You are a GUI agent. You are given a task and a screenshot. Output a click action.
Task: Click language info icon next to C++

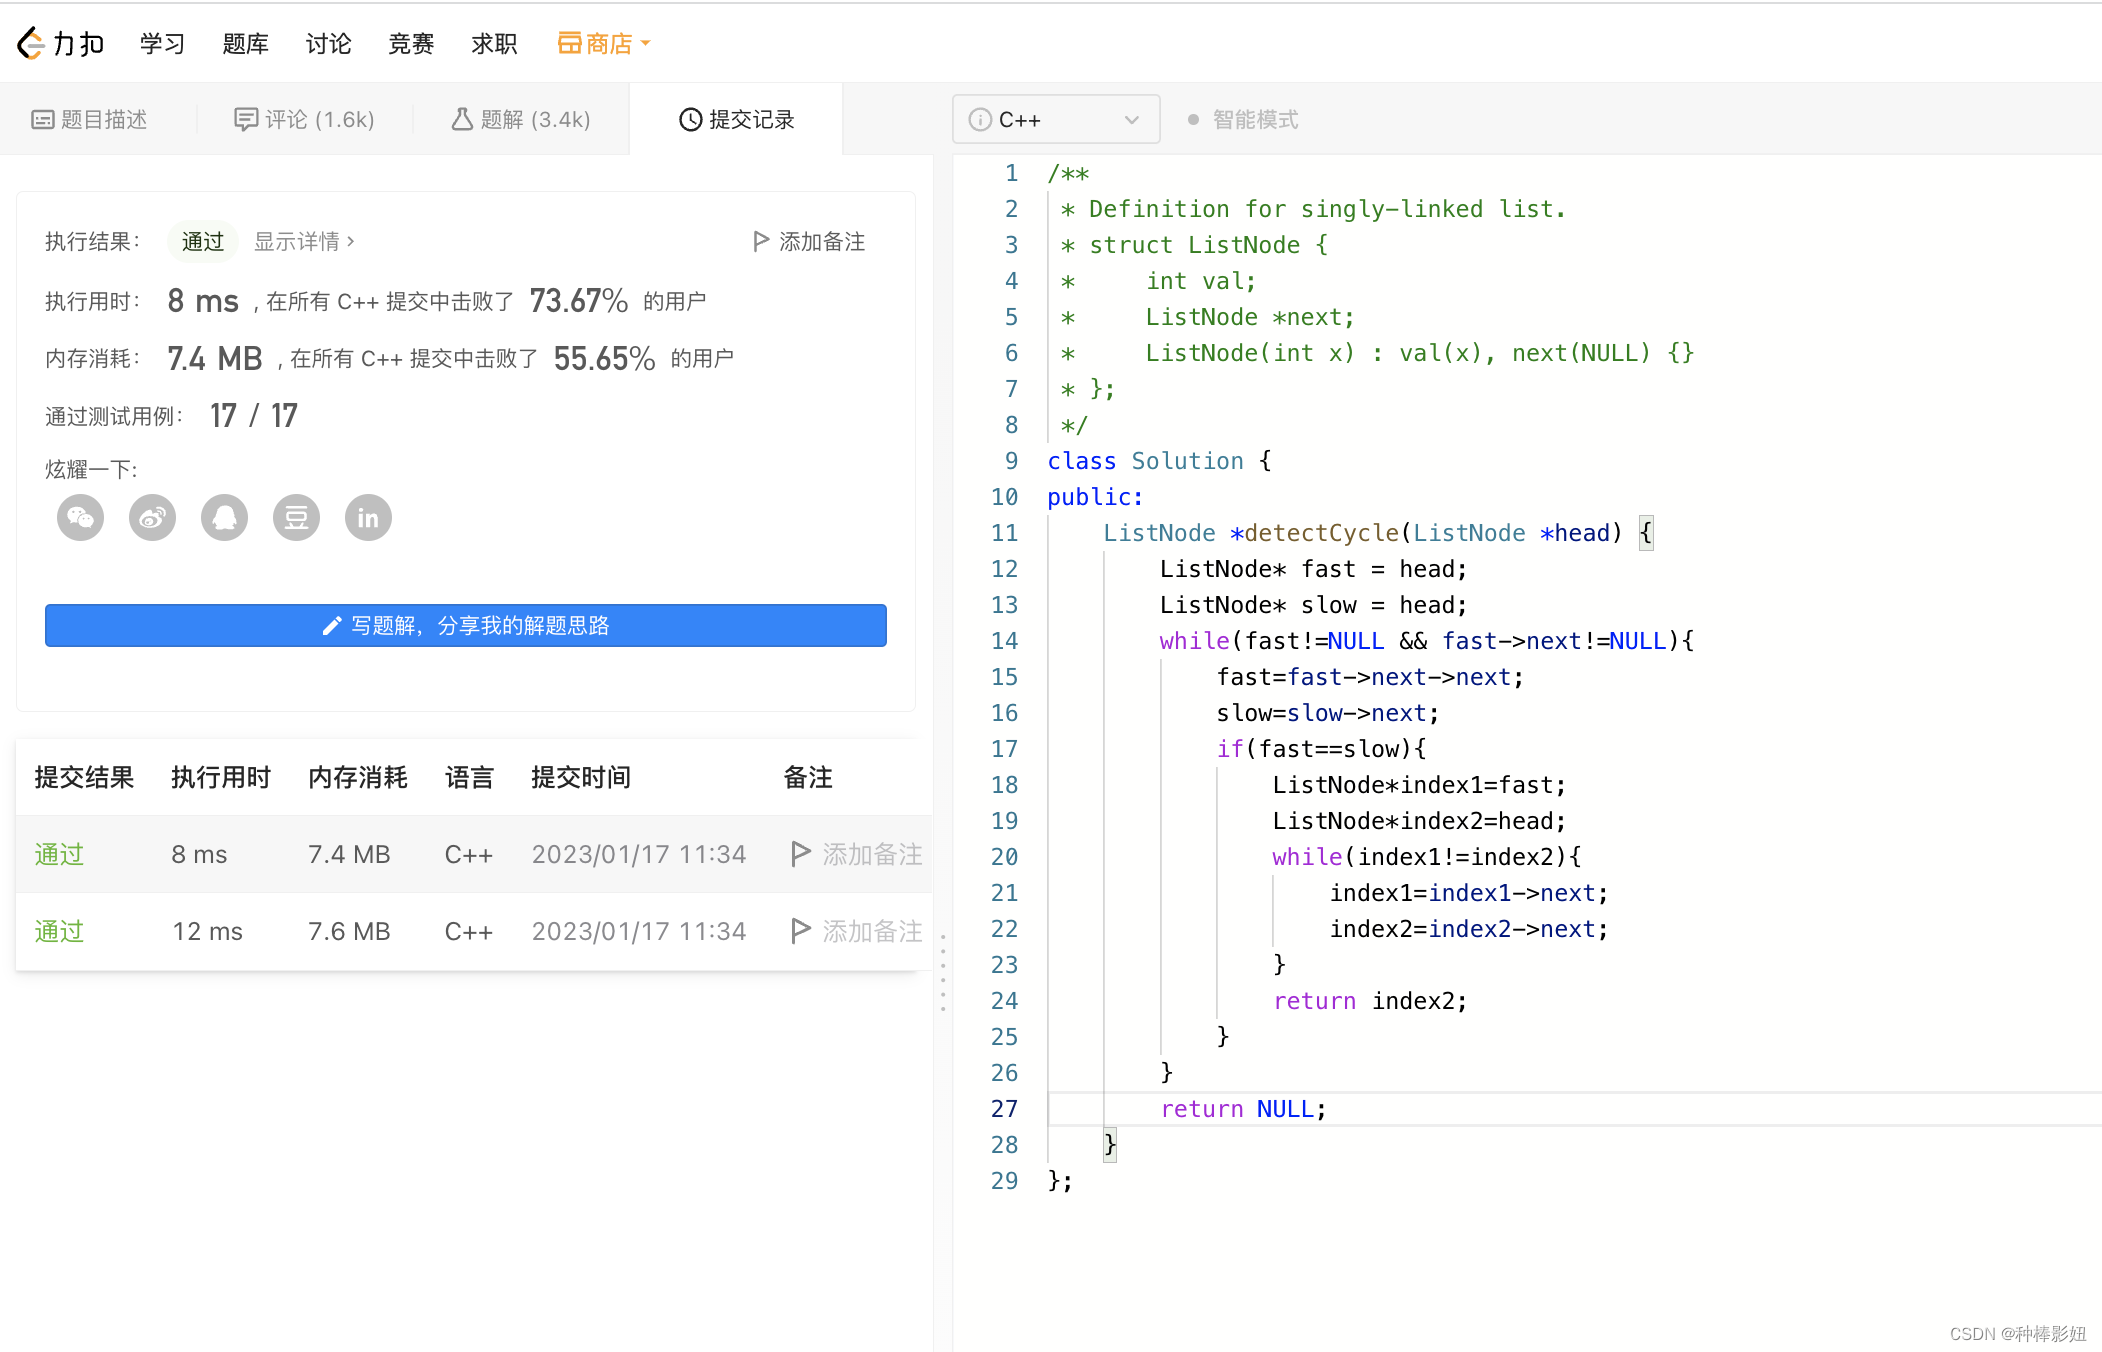[x=980, y=120]
